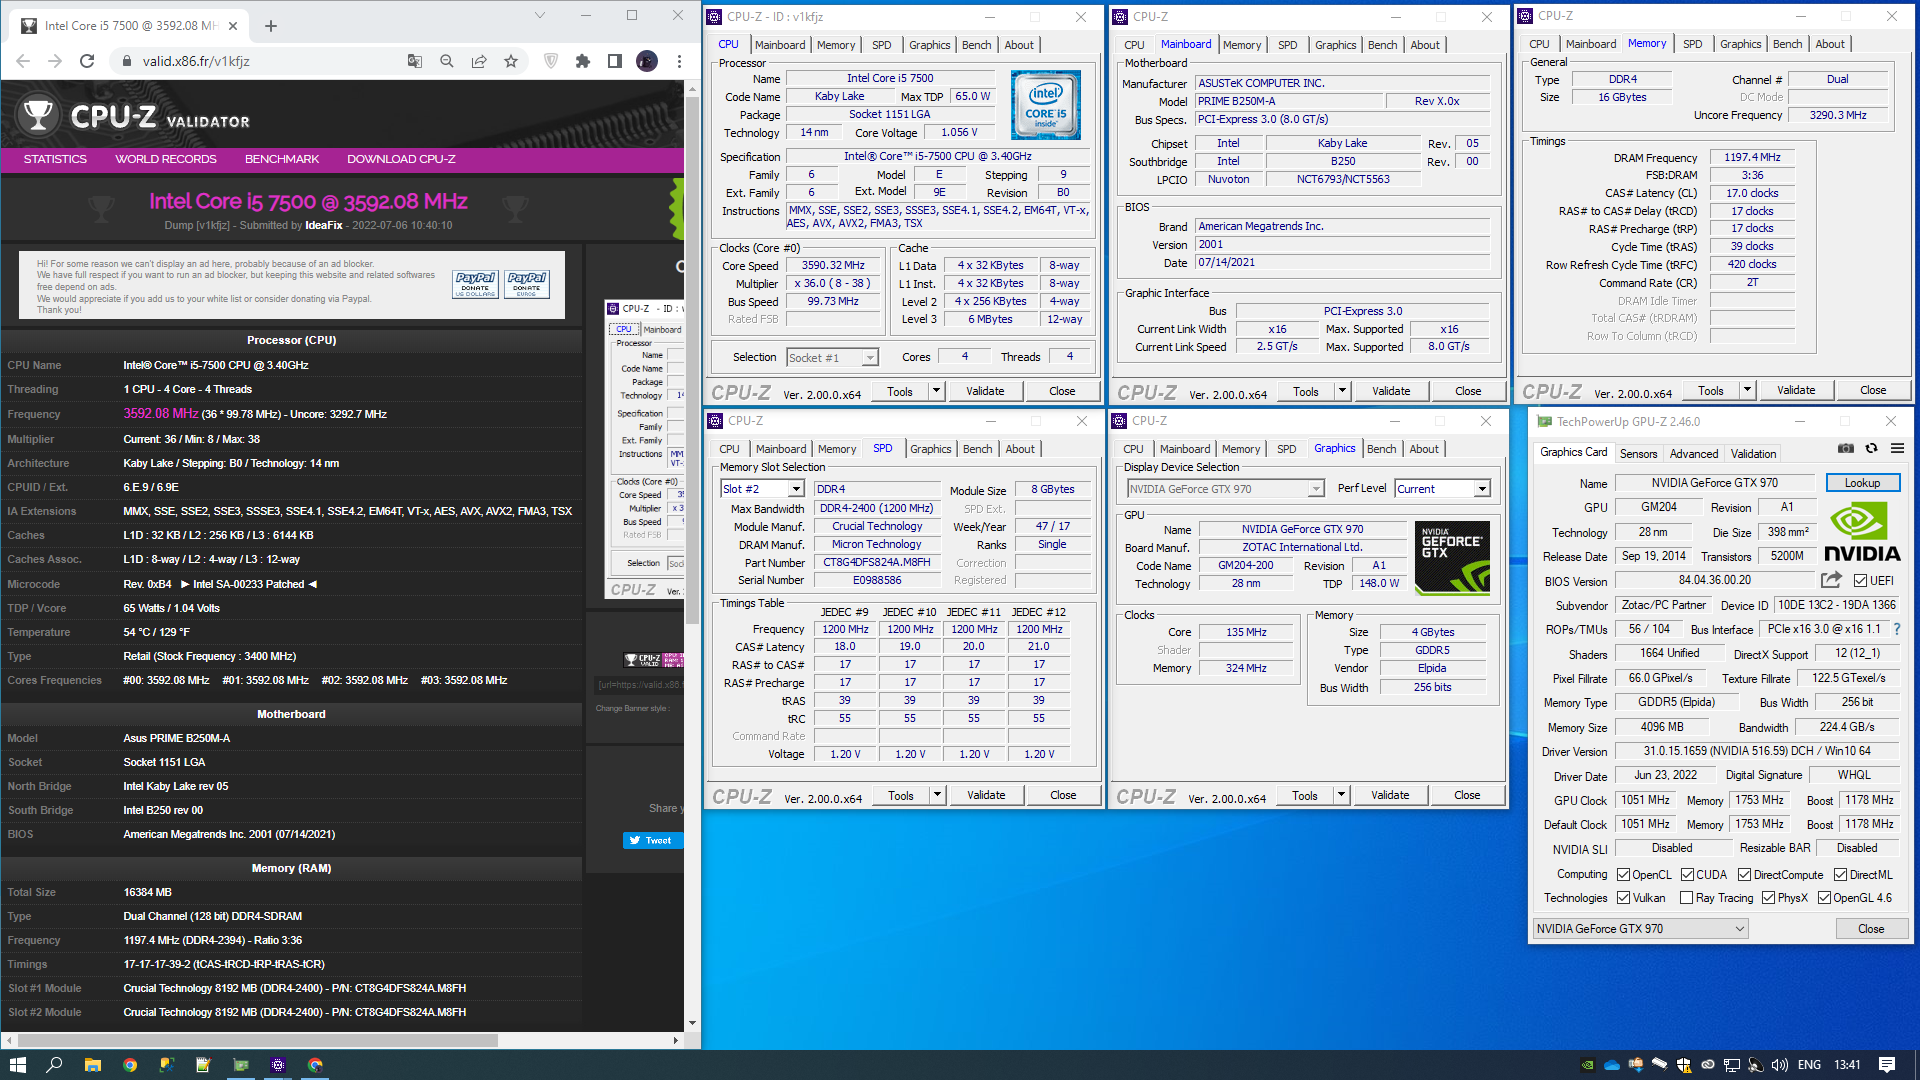Toggle the OpenGL 4.6 checkbox
This screenshot has width=1920, height=1080.
1824,898
